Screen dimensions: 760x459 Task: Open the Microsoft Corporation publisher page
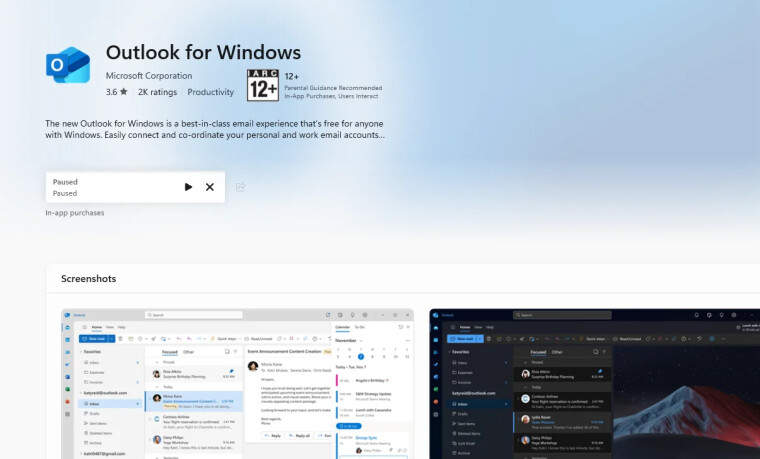[x=149, y=76]
